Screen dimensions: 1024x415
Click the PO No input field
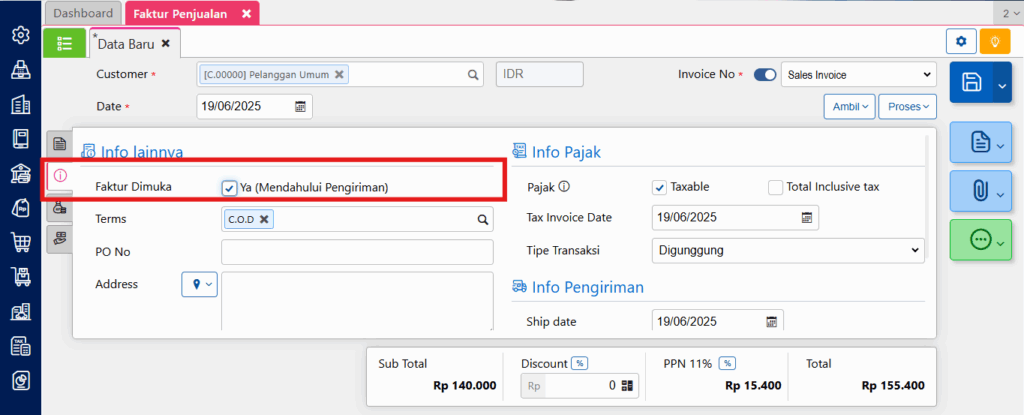click(357, 252)
